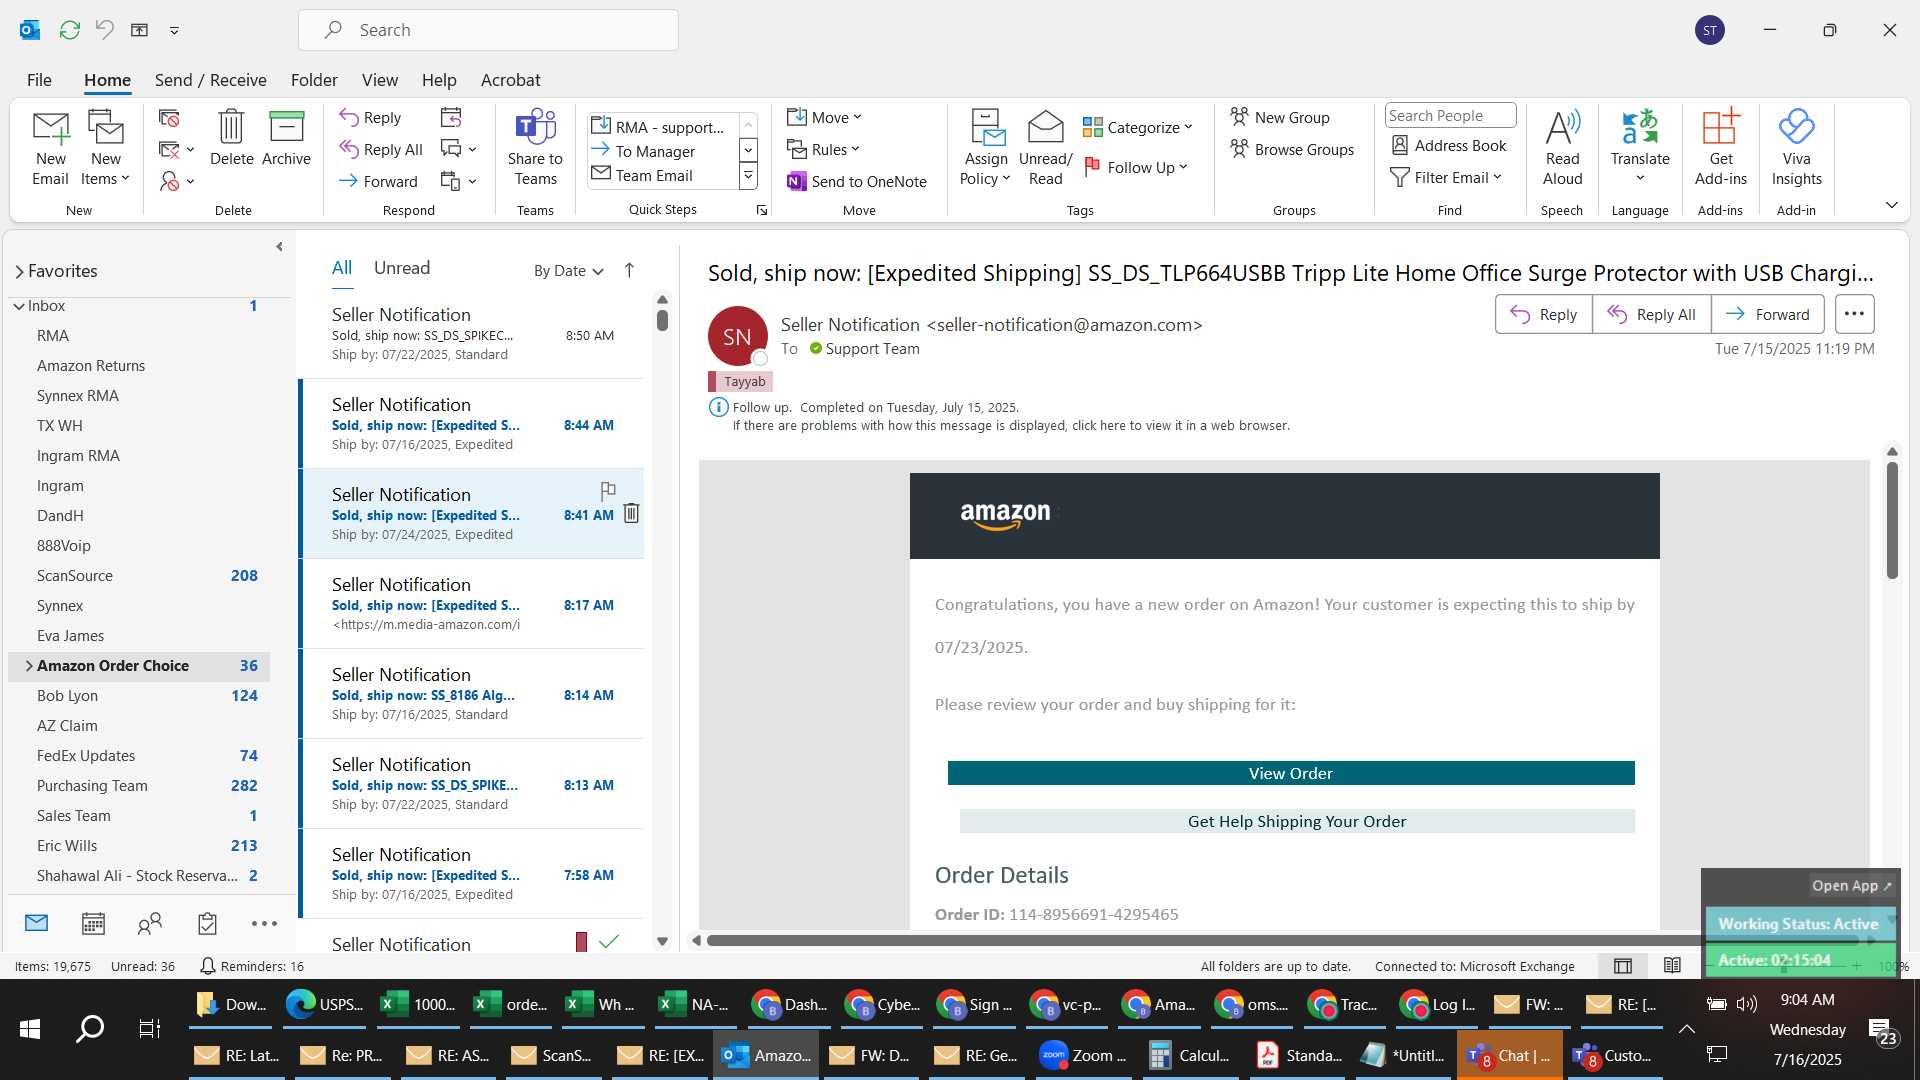Click the Meeting reply icon in Respond group
Screen dimensions: 1920x1080
451,117
